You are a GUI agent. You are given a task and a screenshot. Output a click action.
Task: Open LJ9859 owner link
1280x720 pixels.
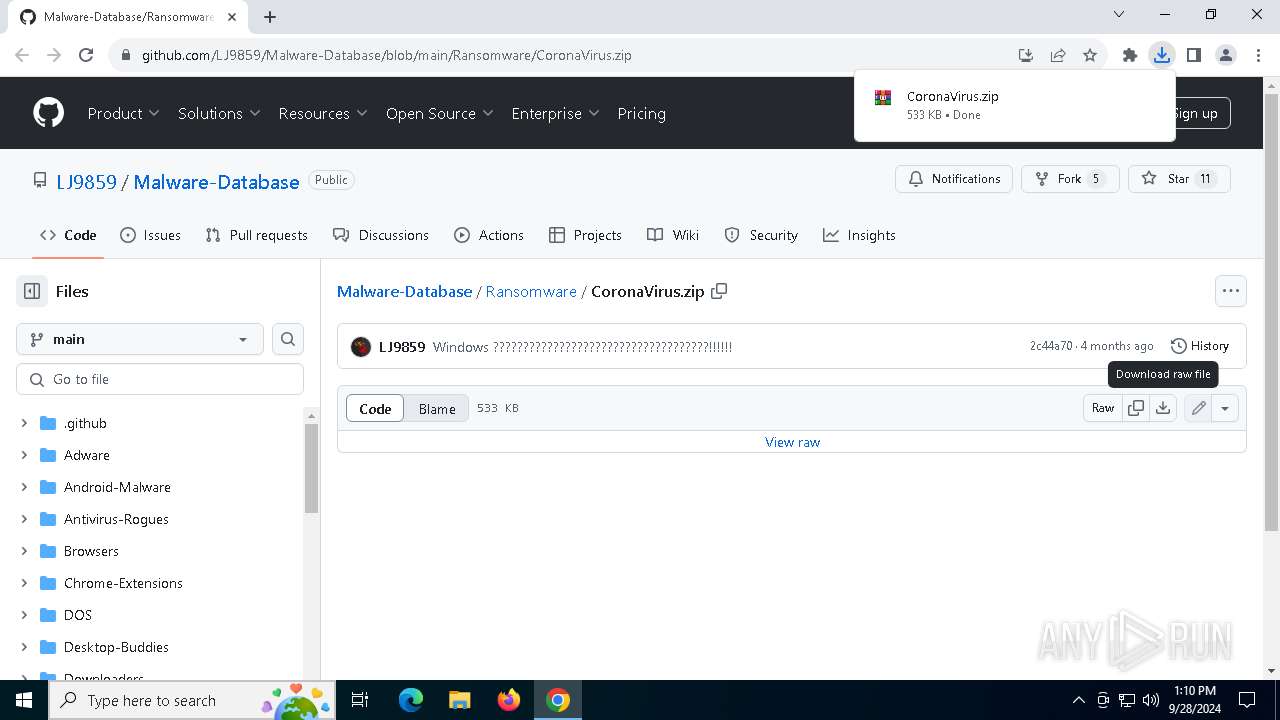click(87, 182)
